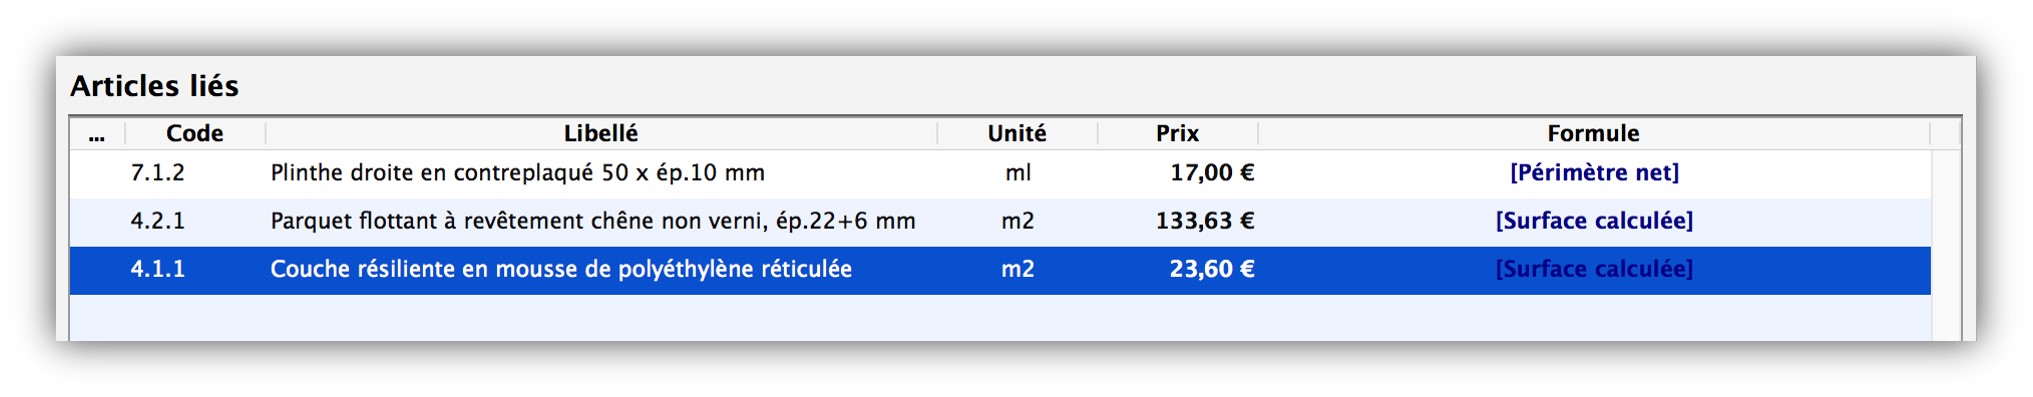Click the 'ml' unit cell

coord(1018,173)
